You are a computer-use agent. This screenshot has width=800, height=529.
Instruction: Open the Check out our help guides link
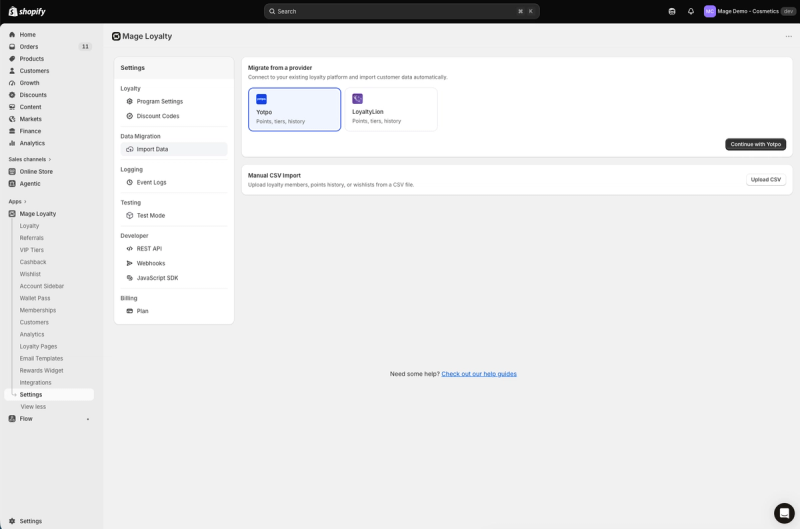point(479,374)
